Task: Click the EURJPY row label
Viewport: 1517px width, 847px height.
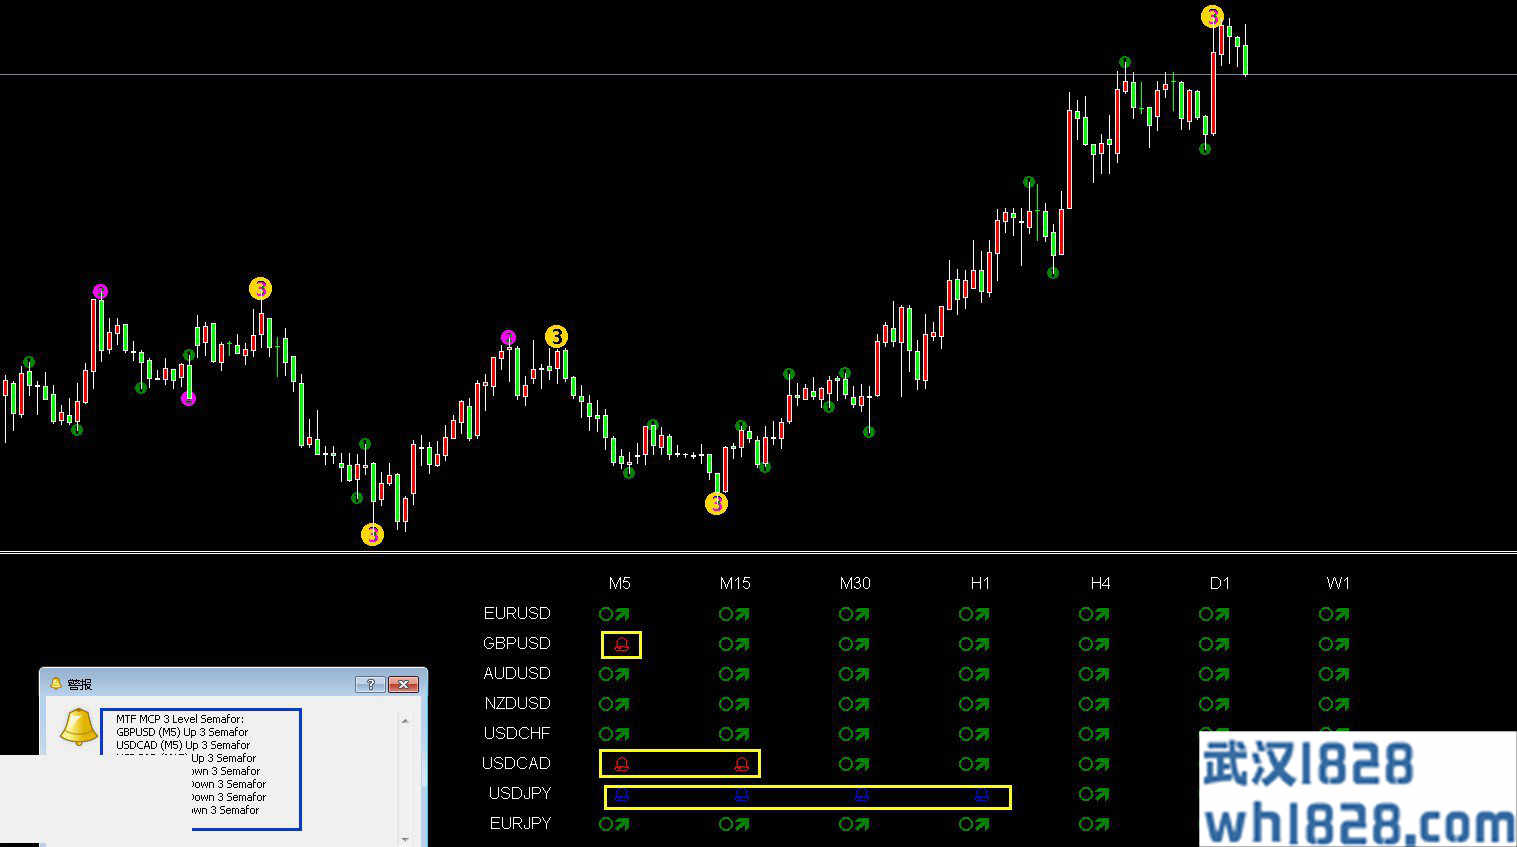Action: pos(520,823)
